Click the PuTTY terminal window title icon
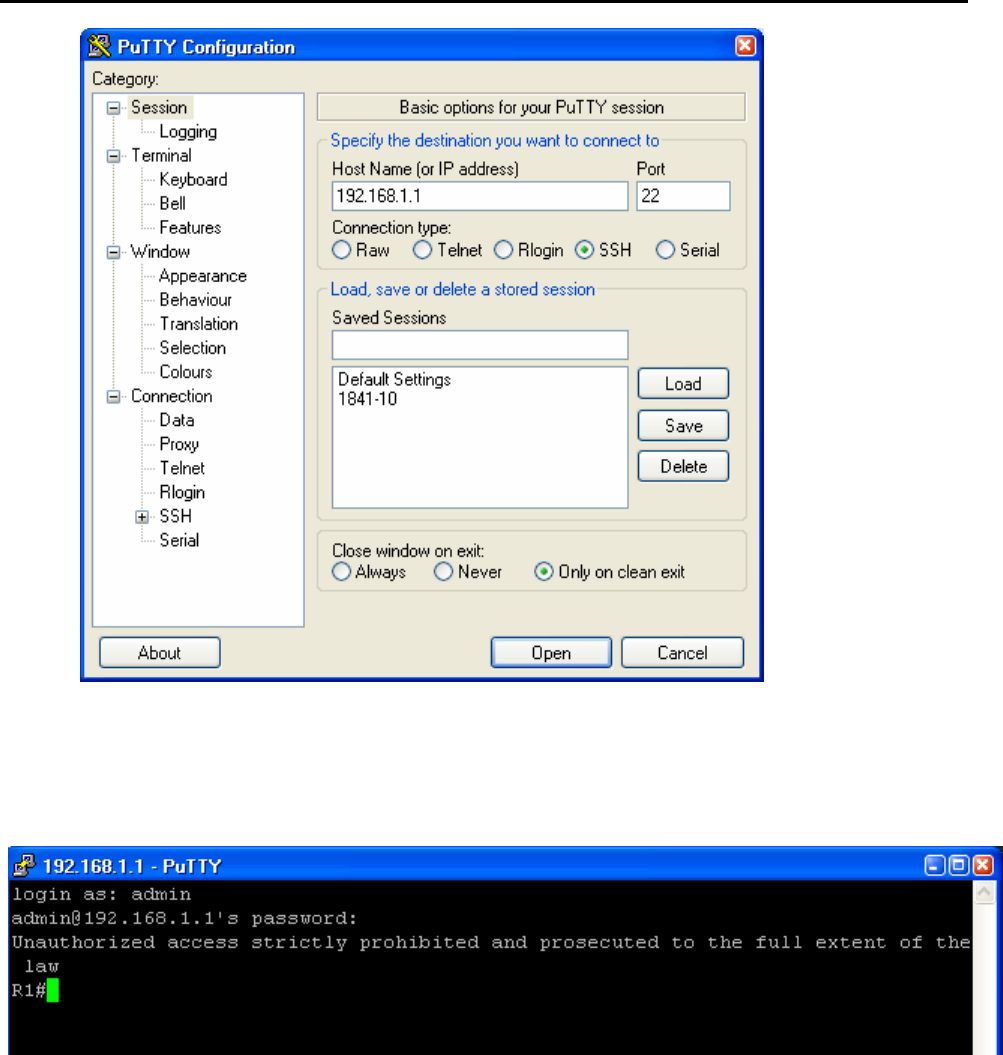 (24, 865)
